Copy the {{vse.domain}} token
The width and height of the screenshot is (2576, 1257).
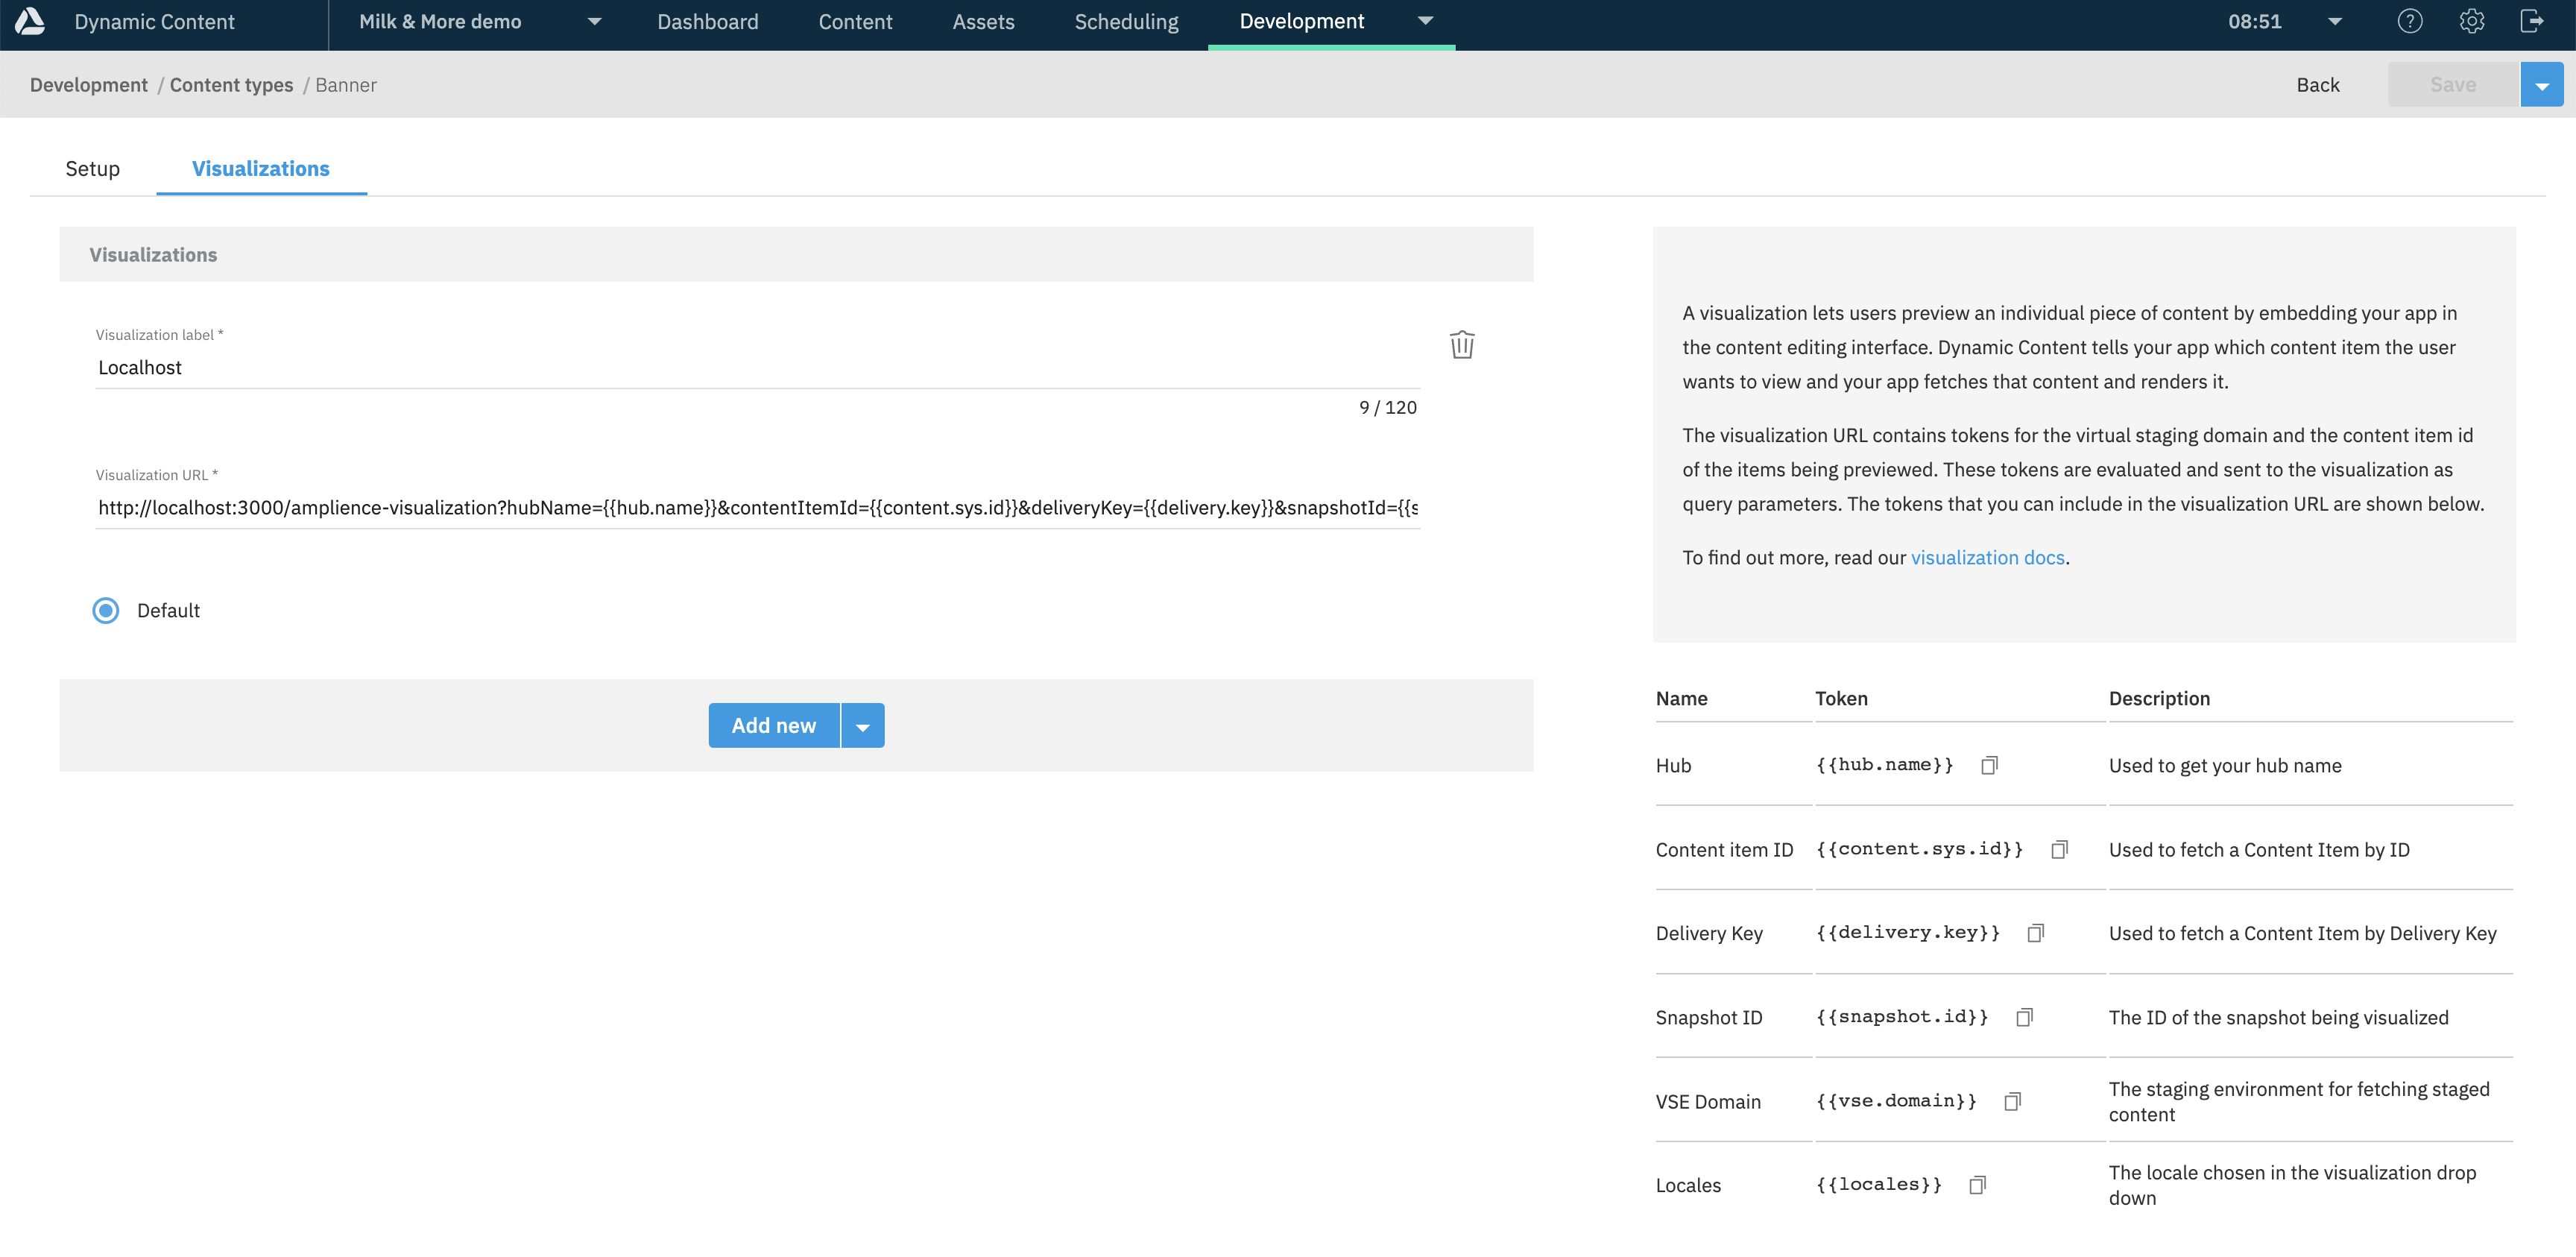(x=2012, y=1101)
